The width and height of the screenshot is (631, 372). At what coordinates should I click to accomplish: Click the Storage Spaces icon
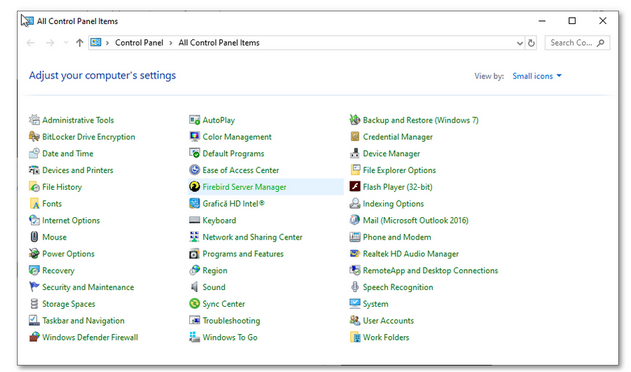pos(35,304)
